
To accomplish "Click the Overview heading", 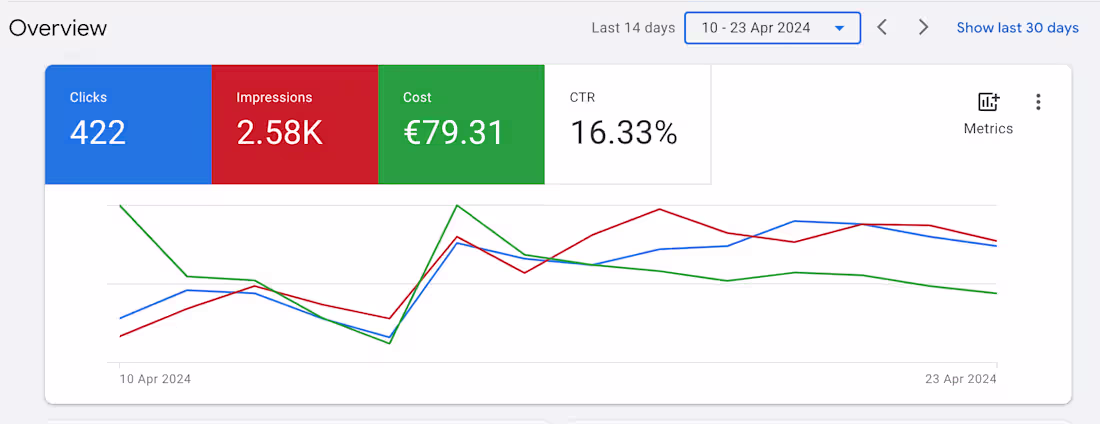I will [58, 28].
